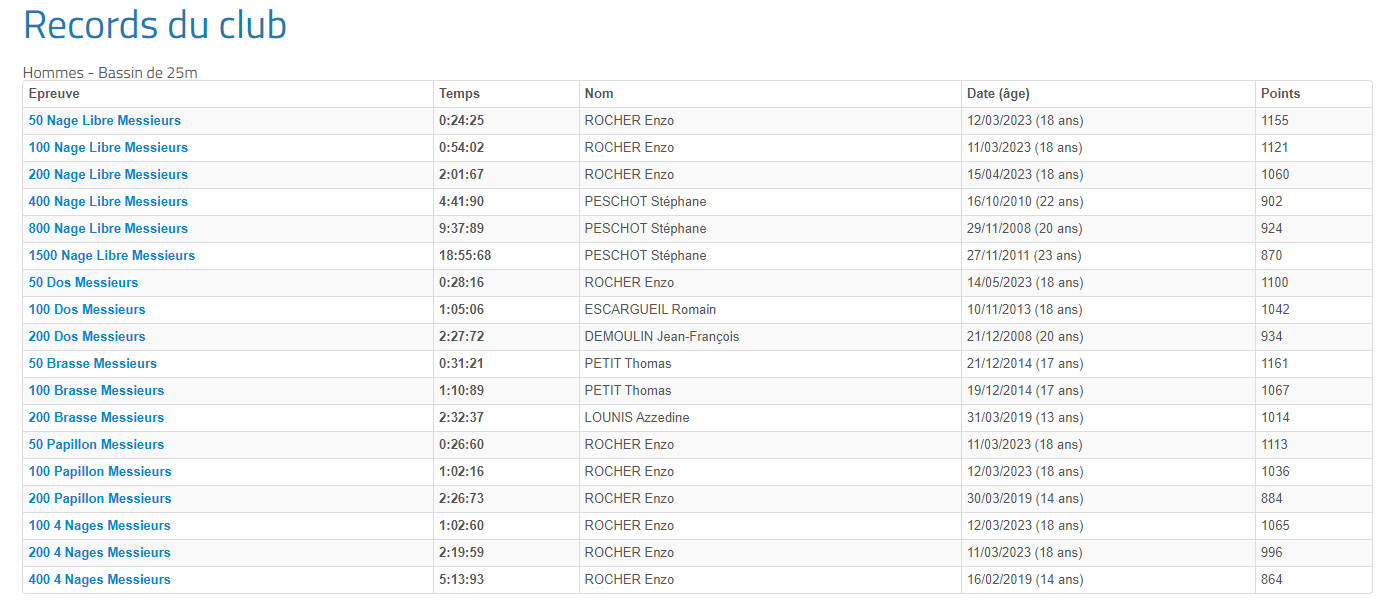Open 200 Nage Libre Messieurs record
The image size is (1381, 601).
[108, 175]
